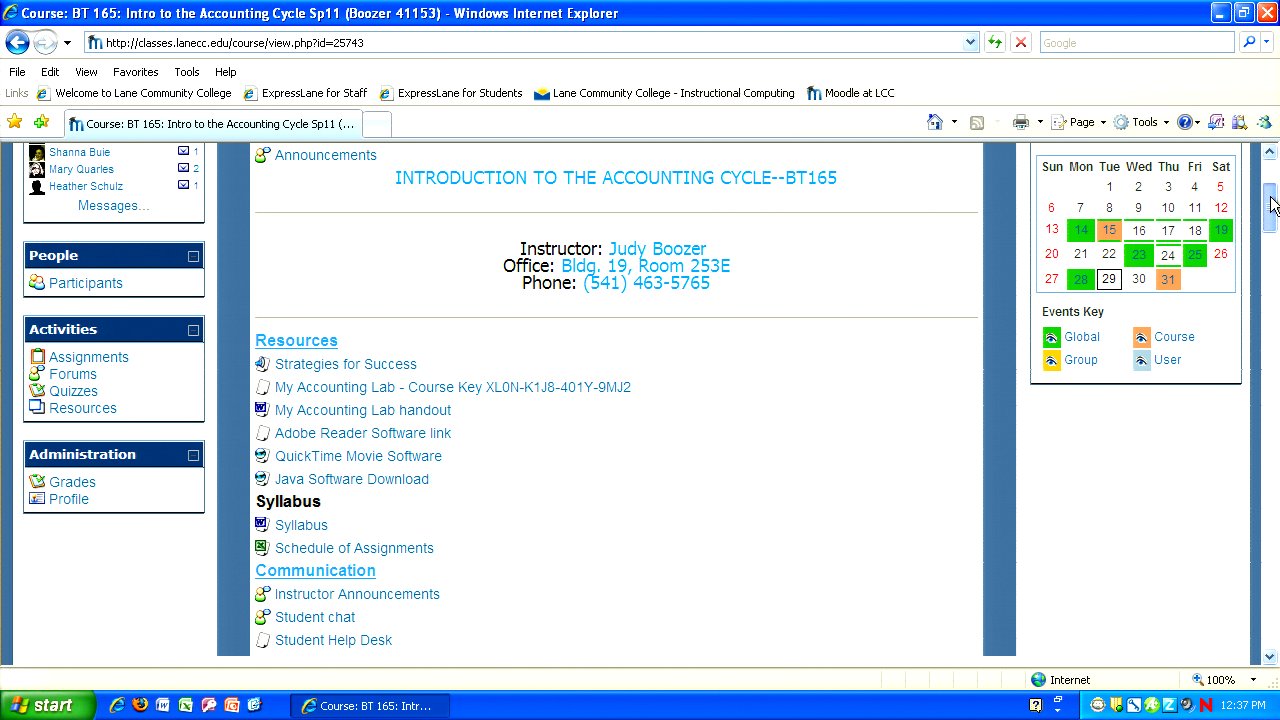Image resolution: width=1280 pixels, height=720 pixels.
Task: Toggle Group events eye icon in Events Key
Action: click(1051, 360)
